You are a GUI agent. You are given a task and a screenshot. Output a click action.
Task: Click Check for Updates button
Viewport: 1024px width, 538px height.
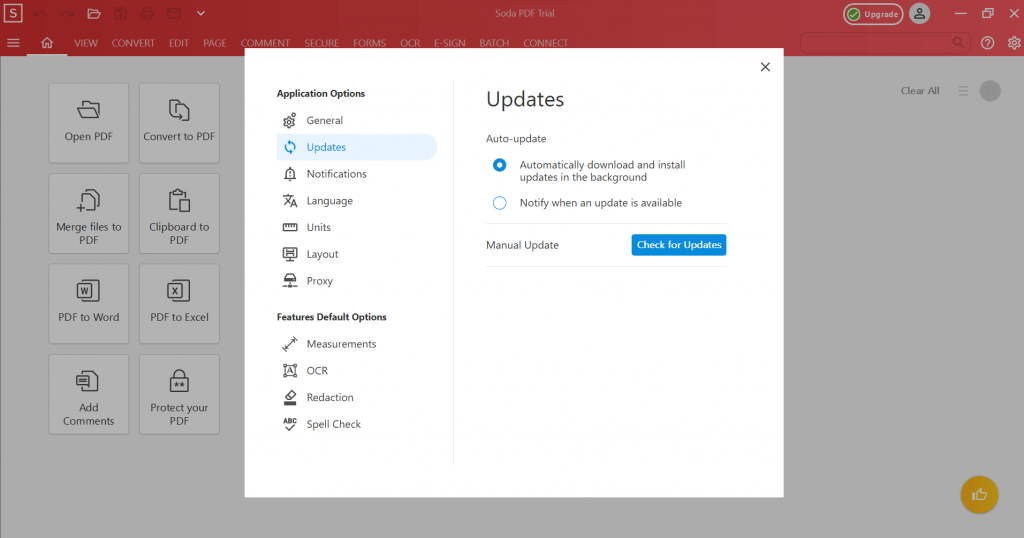[x=679, y=245]
